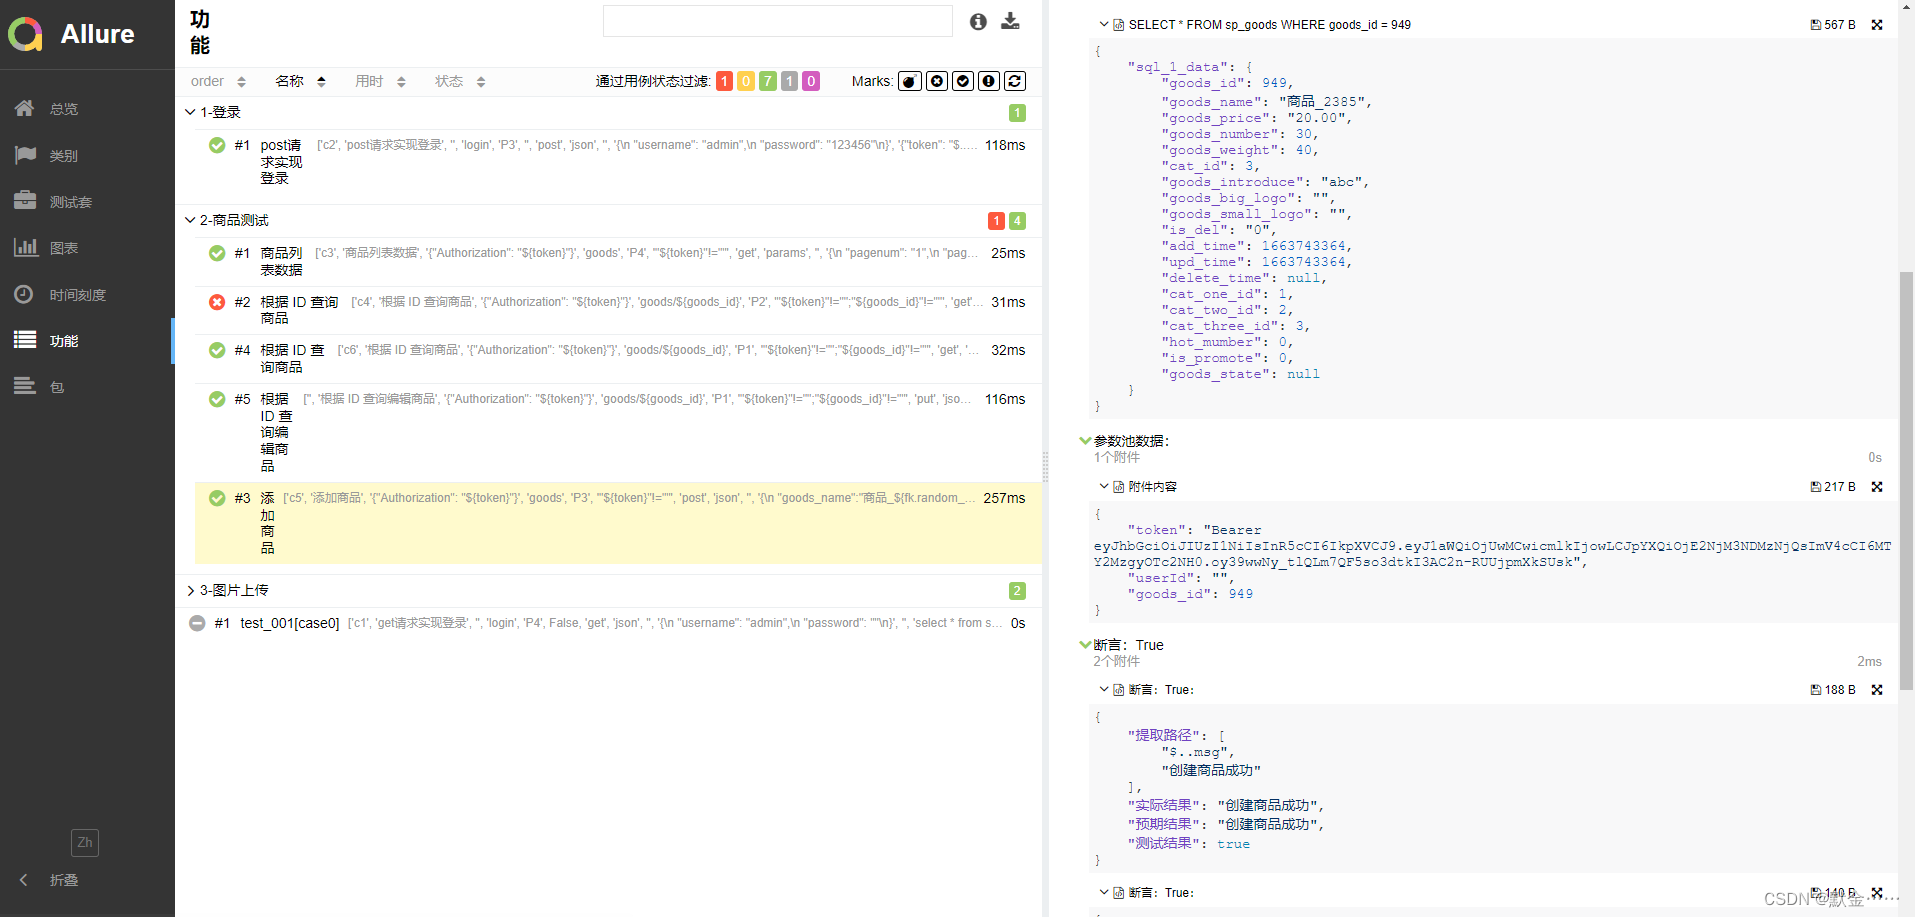Toggle the yellow broken status filter
This screenshot has width=1915, height=917.
point(746,81)
